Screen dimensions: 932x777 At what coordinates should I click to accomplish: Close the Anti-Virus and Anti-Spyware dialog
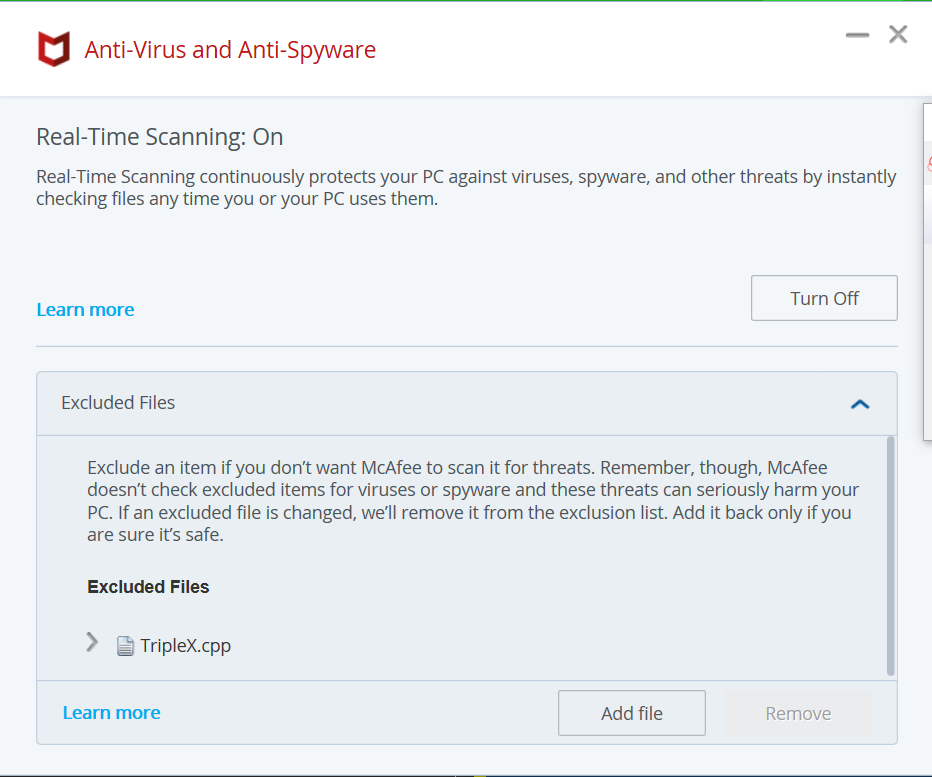898,35
